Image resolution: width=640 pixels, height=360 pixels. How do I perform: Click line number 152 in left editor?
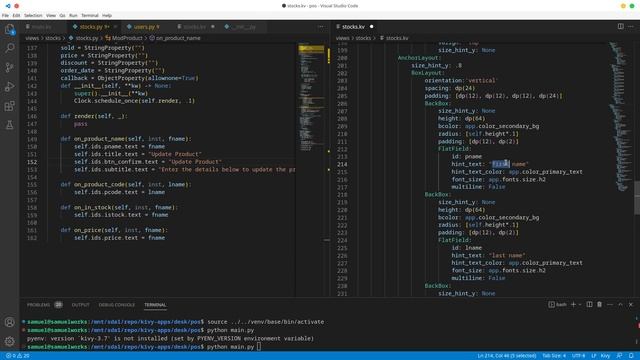(32, 162)
